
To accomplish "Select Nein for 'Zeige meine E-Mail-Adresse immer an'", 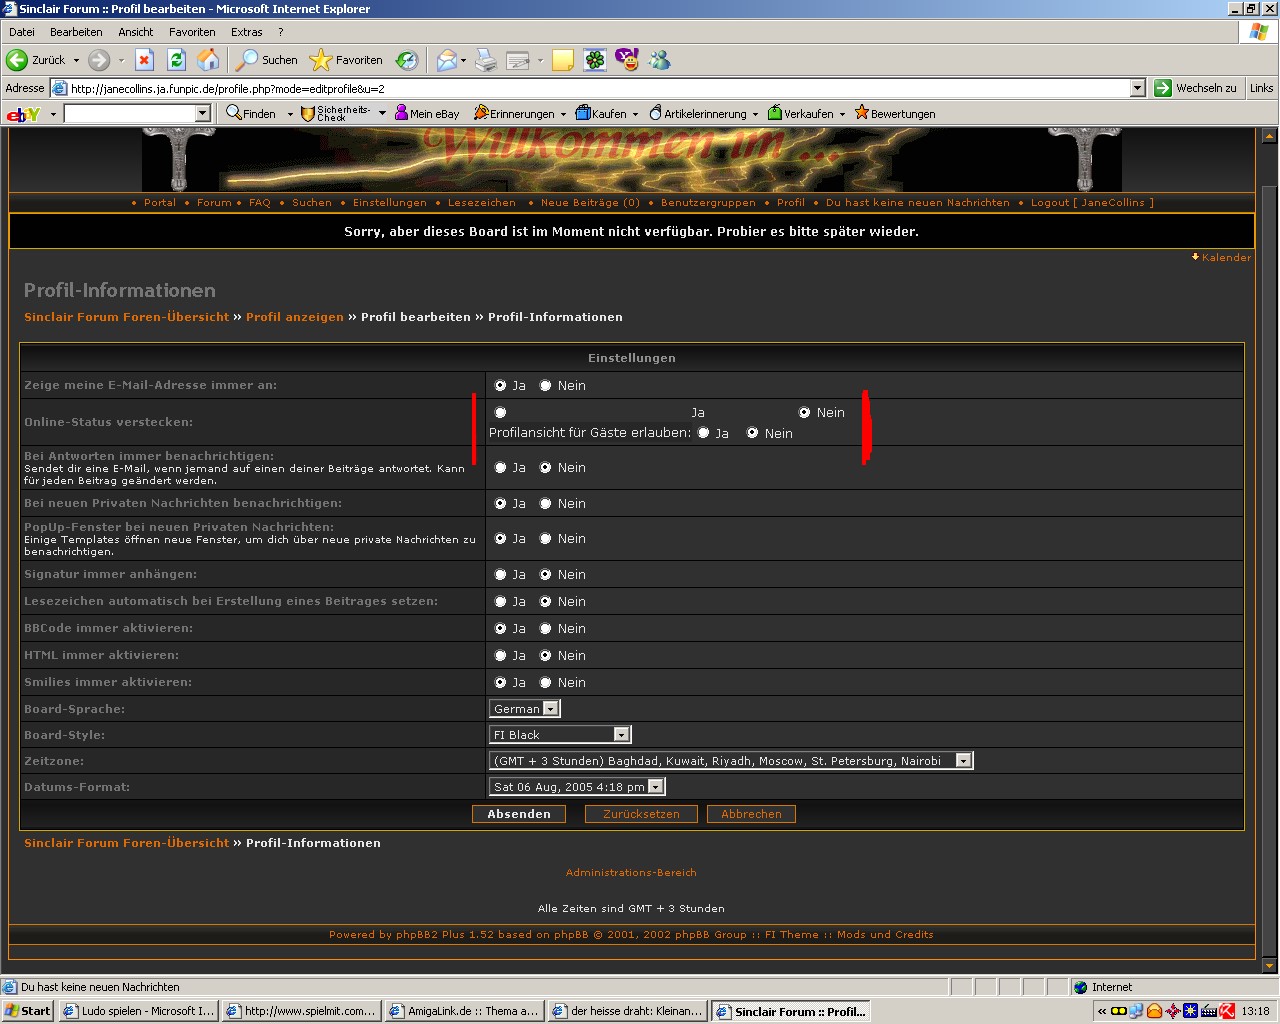I will click(x=546, y=386).
